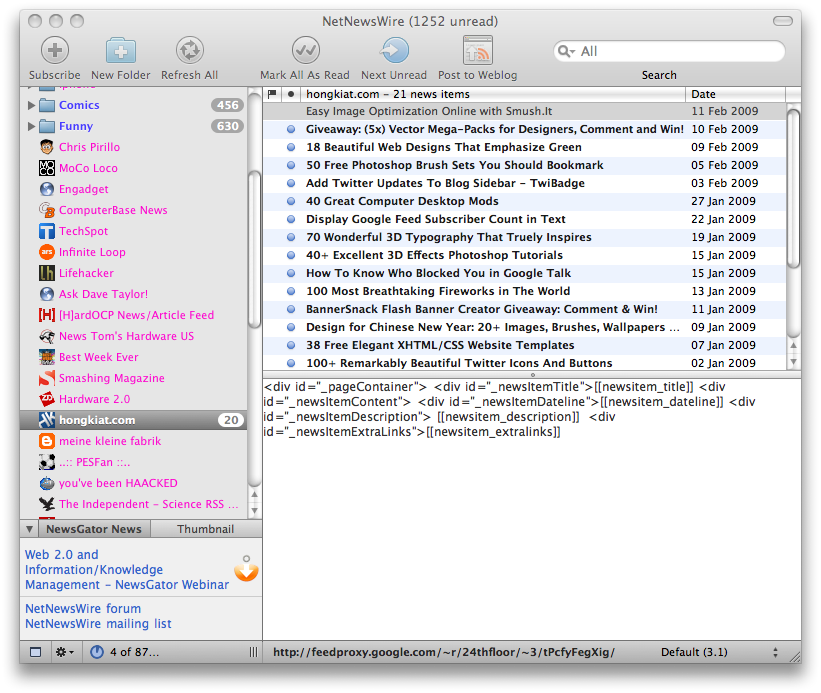The height and width of the screenshot is (693, 821).
Task: Open the gear action menu
Action: pos(65,652)
